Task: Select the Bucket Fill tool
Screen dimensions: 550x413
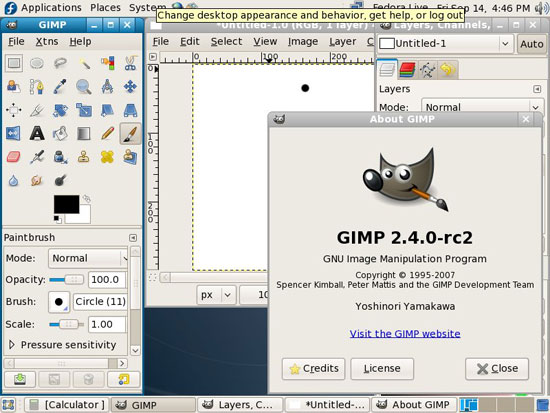Action: coord(60,134)
